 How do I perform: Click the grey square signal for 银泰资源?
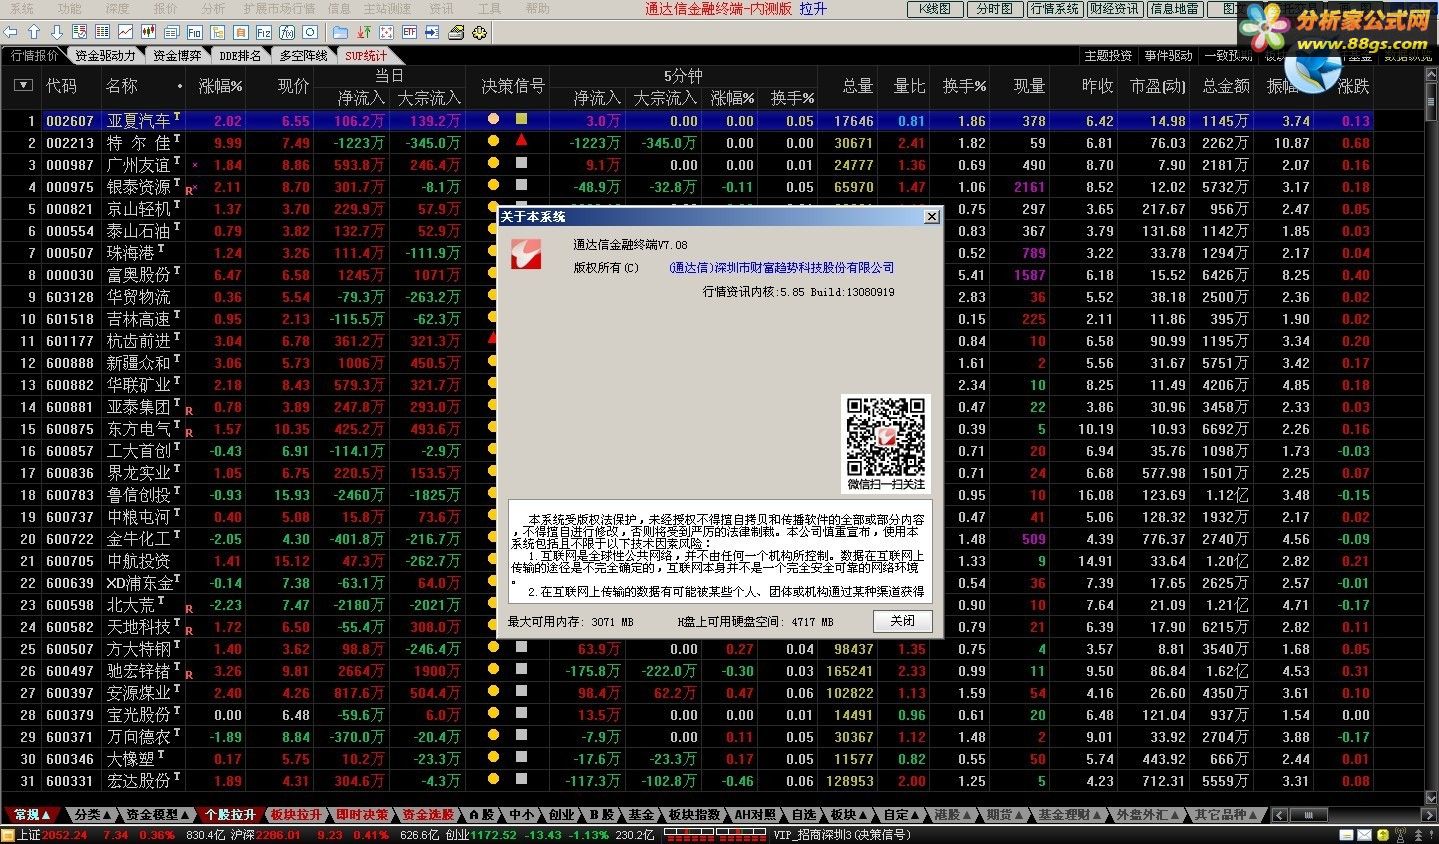point(521,185)
